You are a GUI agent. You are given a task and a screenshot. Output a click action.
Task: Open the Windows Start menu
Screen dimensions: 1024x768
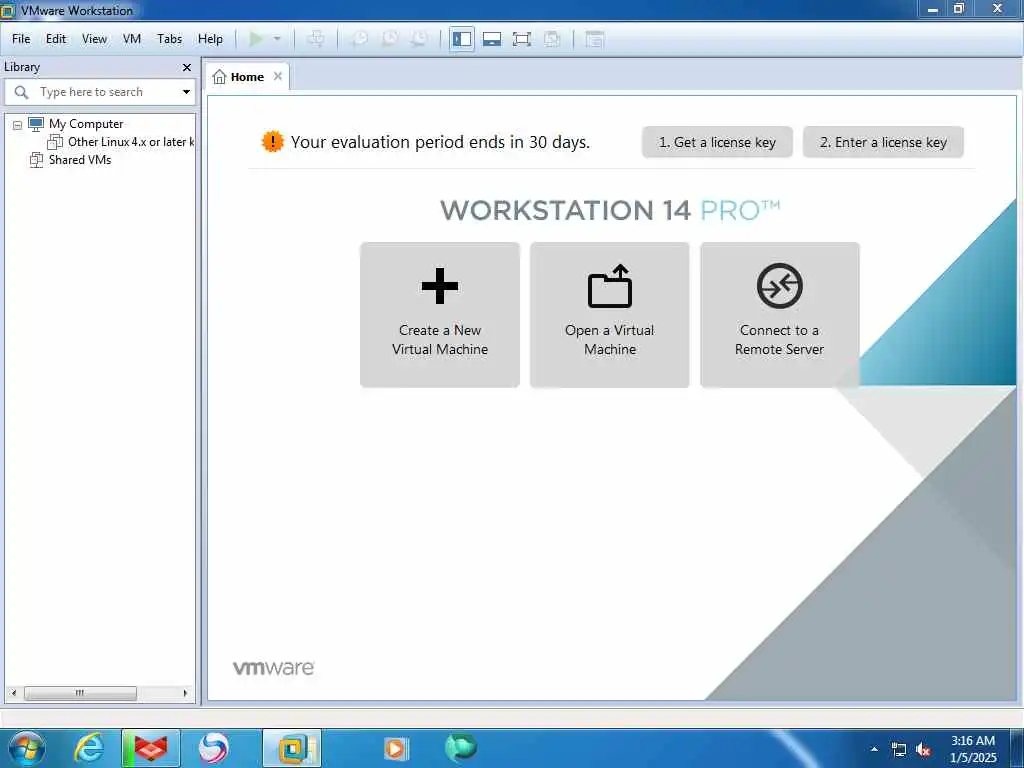tap(27, 748)
